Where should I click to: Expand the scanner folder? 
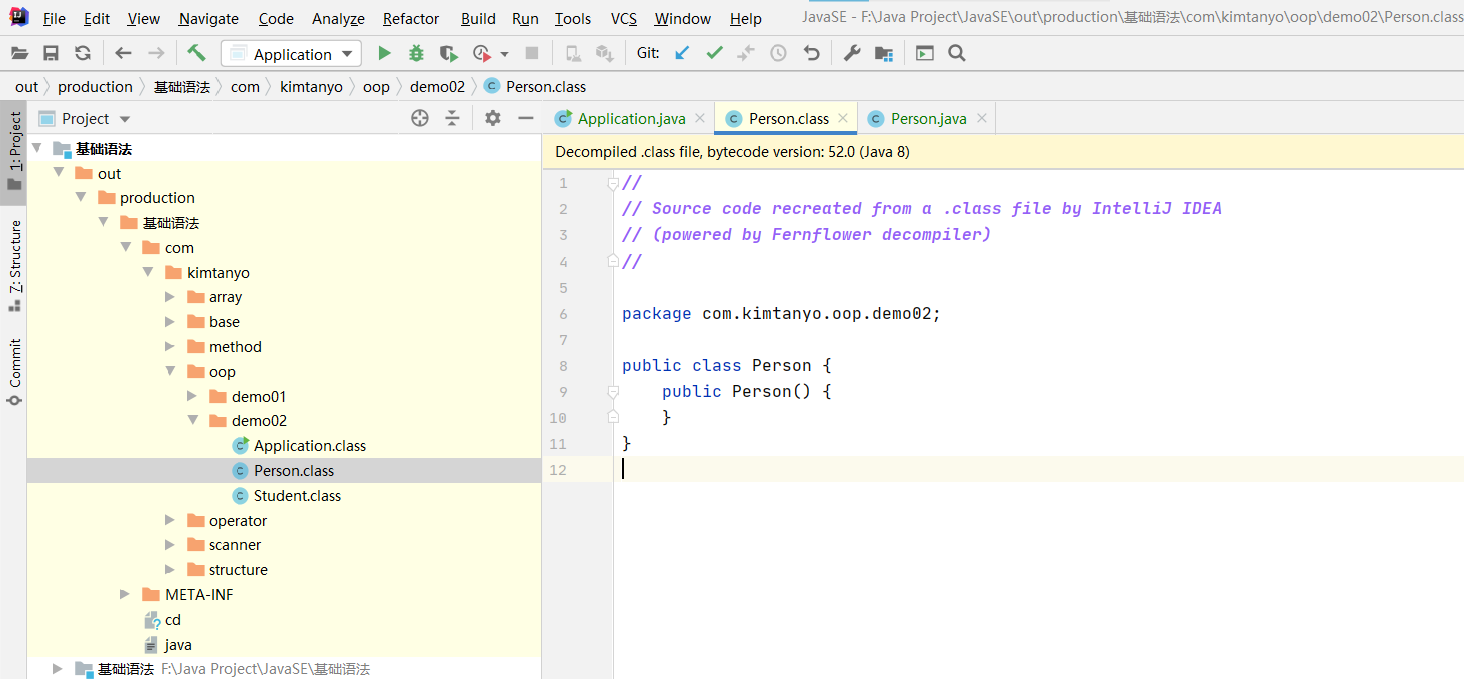170,545
